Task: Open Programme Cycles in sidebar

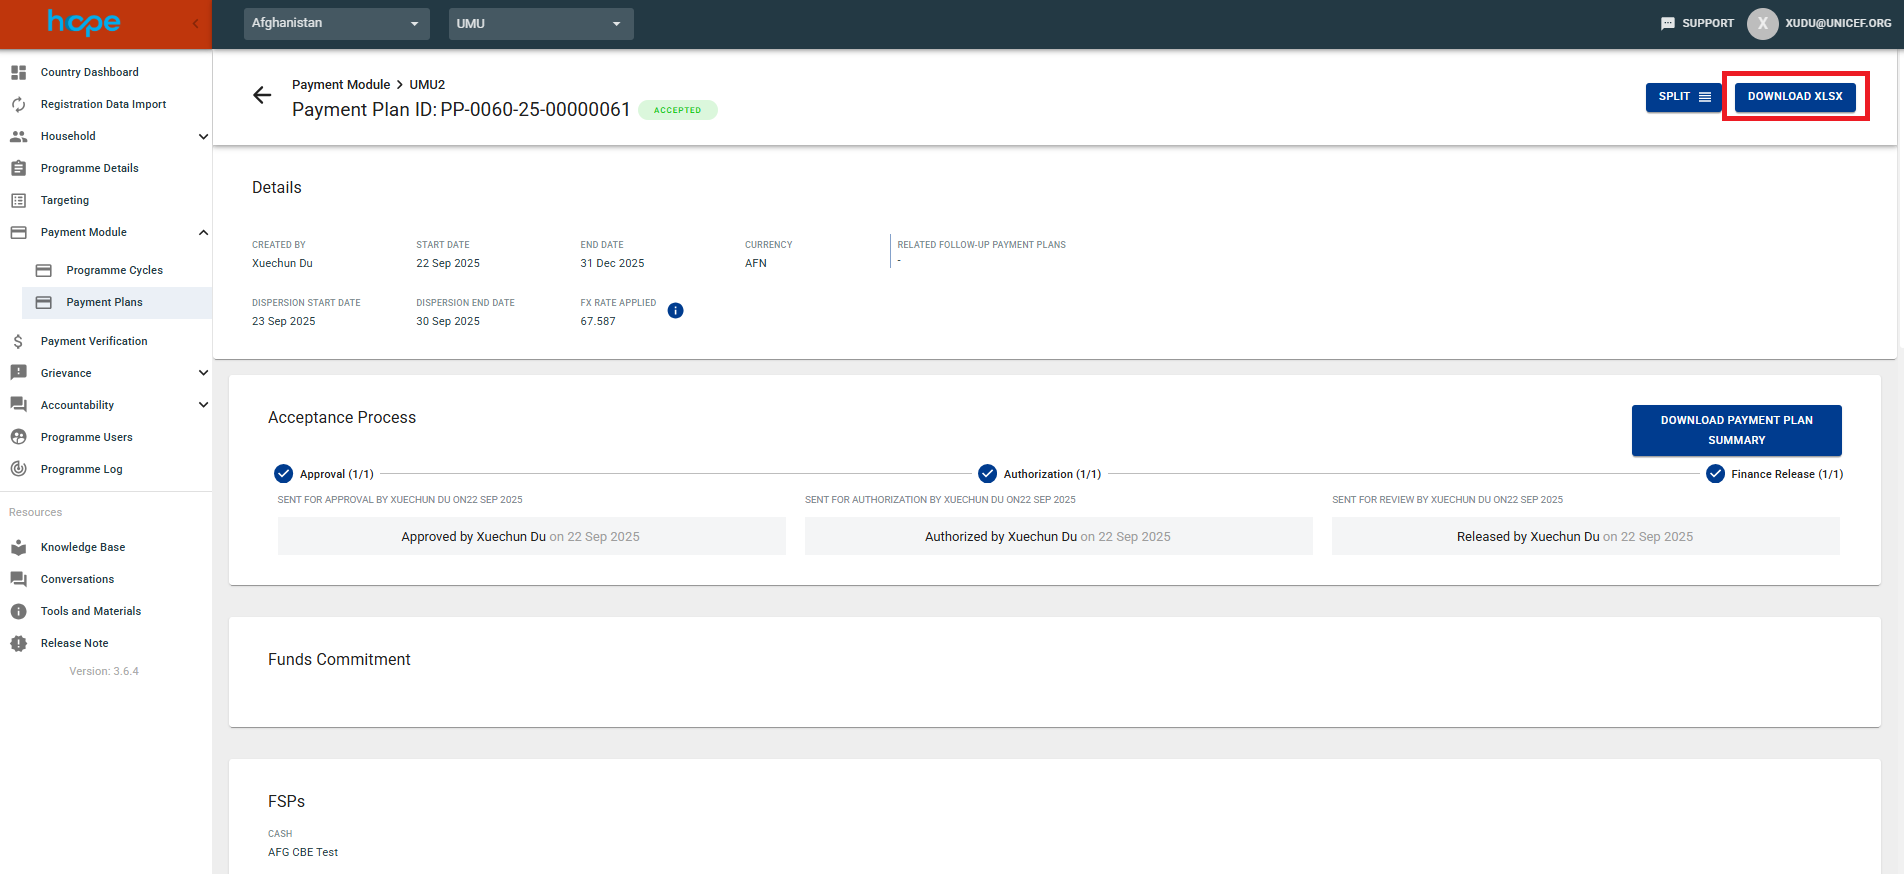Action: 114,270
